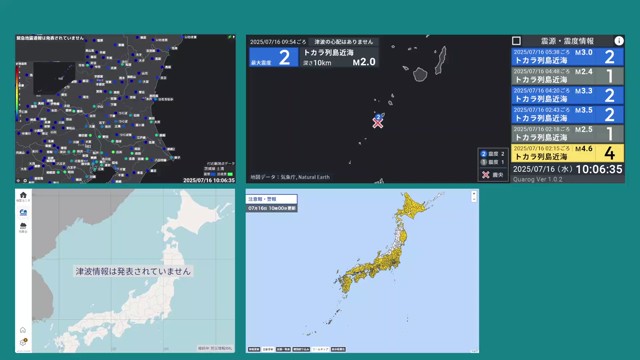Open the tsunami wave icon in sidebar
Viewport: 640px width, 360px height.
(23, 212)
